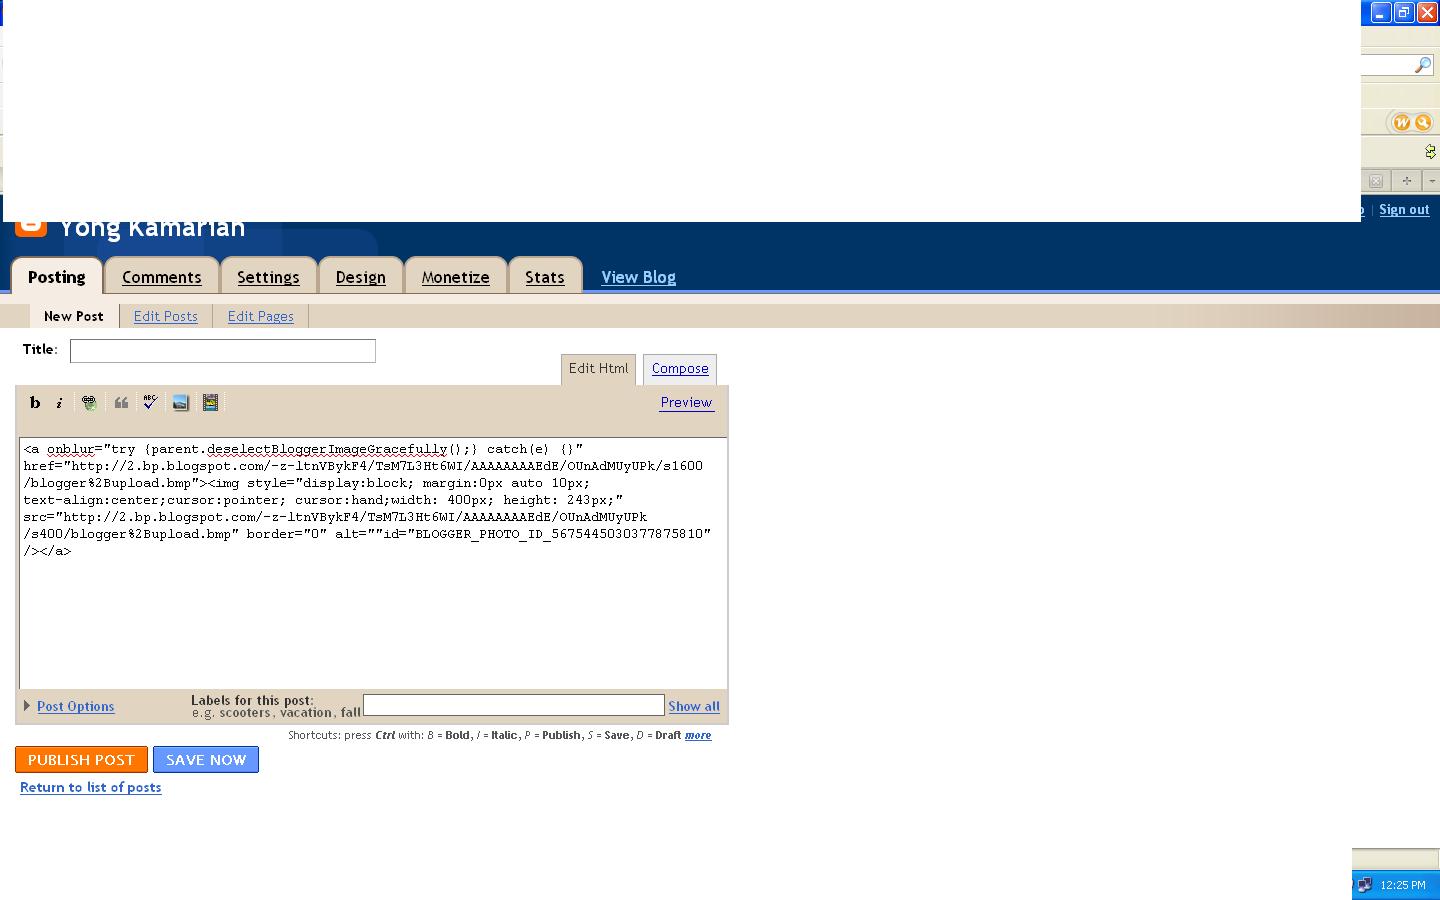Screen dimensions: 1440x900
Task: Click into the post Title field
Action: pyautogui.click(x=223, y=351)
